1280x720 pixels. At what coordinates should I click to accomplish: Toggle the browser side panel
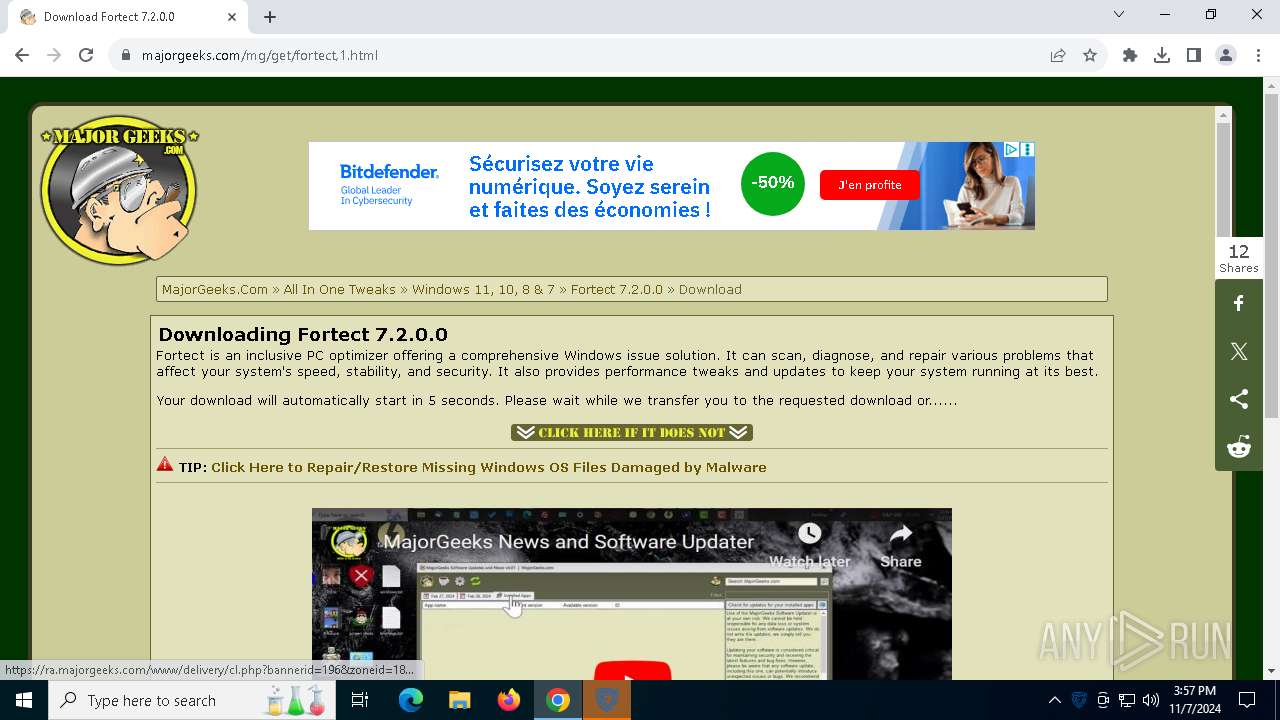click(1194, 55)
